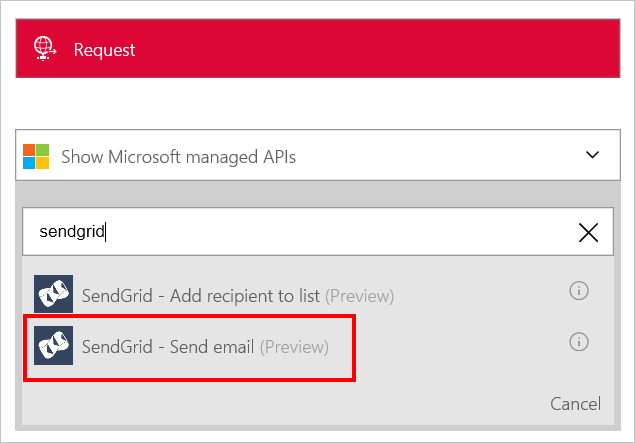Show info for Add recipient to list
Image resolution: width=635 pixels, height=443 pixels.
579,291
